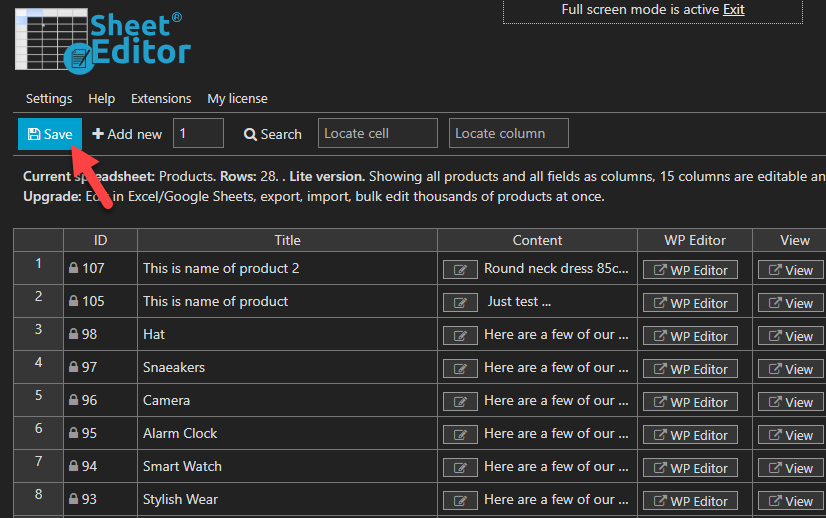Viewport: 826px width, 518px height.
Task: Open content editor icon in Camera row
Action: 460,402
